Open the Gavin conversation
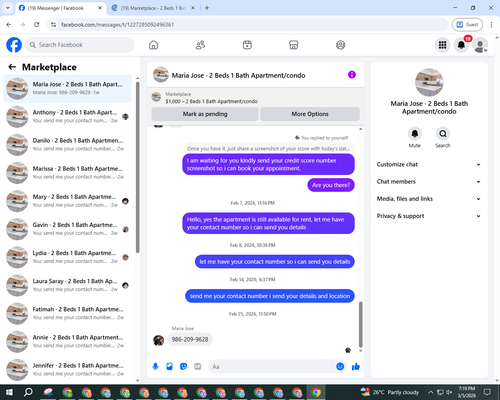 pos(67,229)
